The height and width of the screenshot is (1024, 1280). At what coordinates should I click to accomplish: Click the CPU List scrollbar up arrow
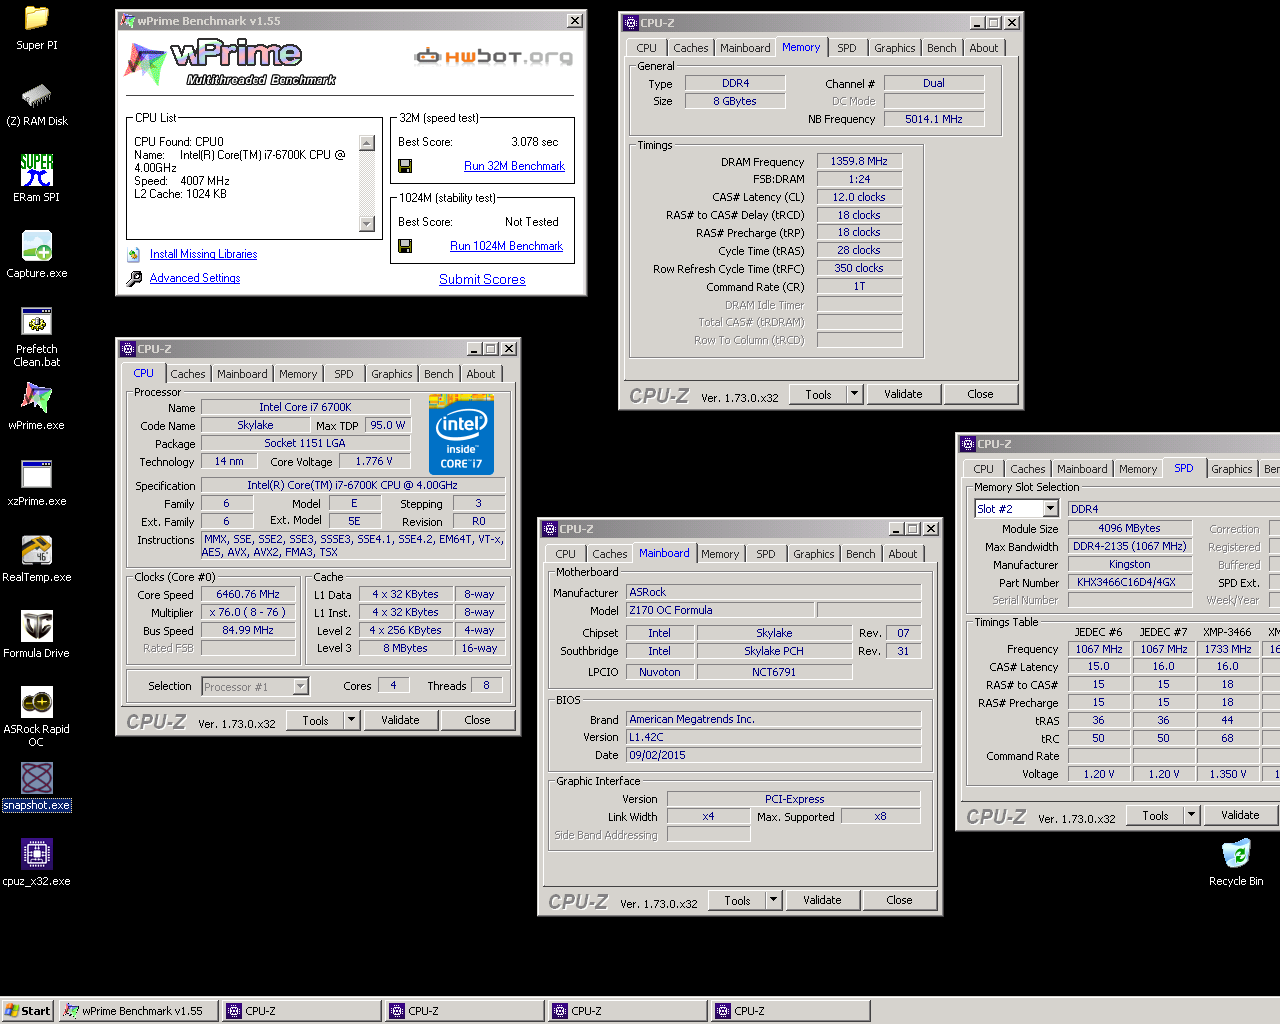point(367,142)
